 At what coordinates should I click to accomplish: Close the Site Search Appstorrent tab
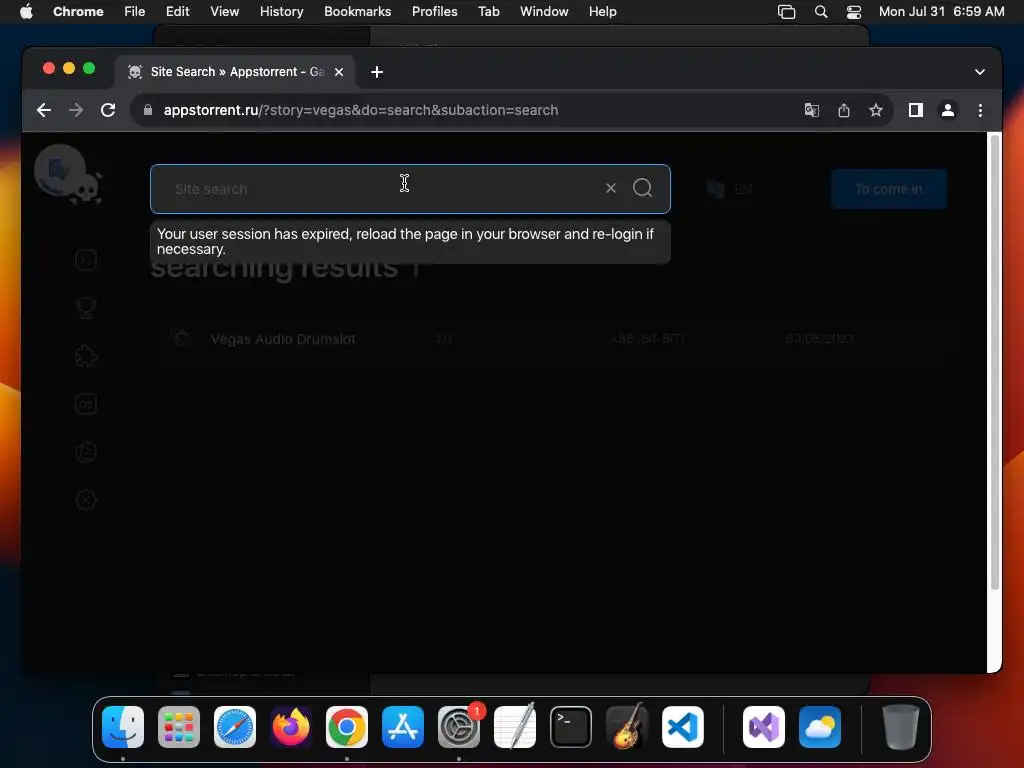pos(339,72)
